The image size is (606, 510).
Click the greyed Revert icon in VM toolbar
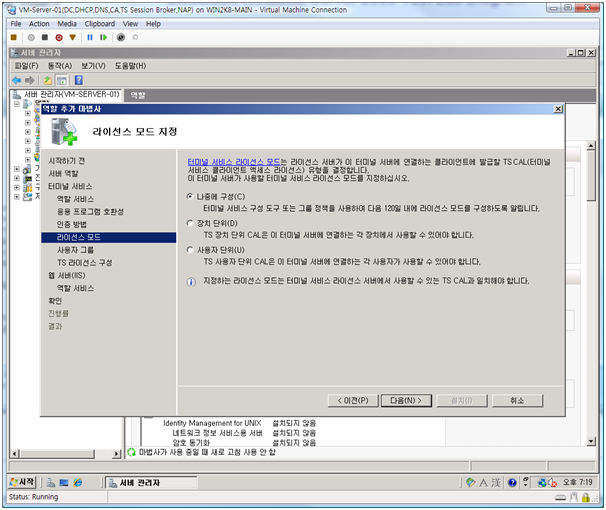135,37
